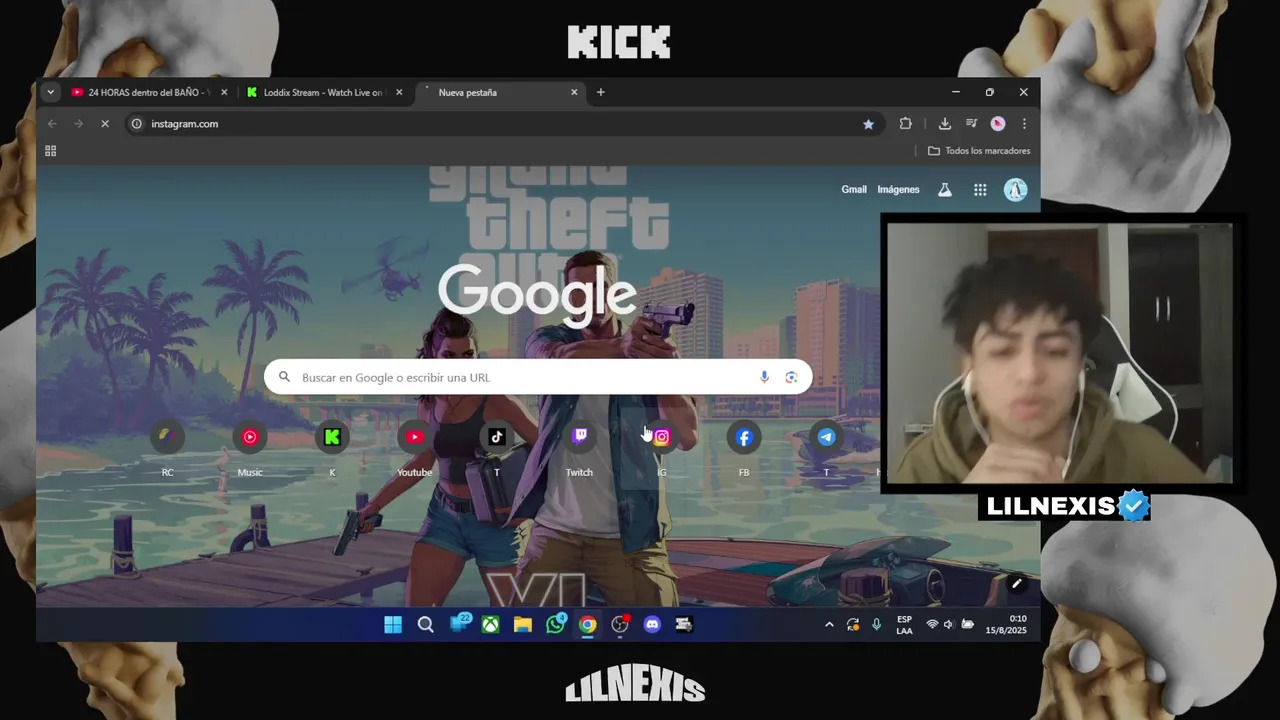Open Chrome three-dot menu
Viewport: 1280px width, 720px height.
(1024, 124)
